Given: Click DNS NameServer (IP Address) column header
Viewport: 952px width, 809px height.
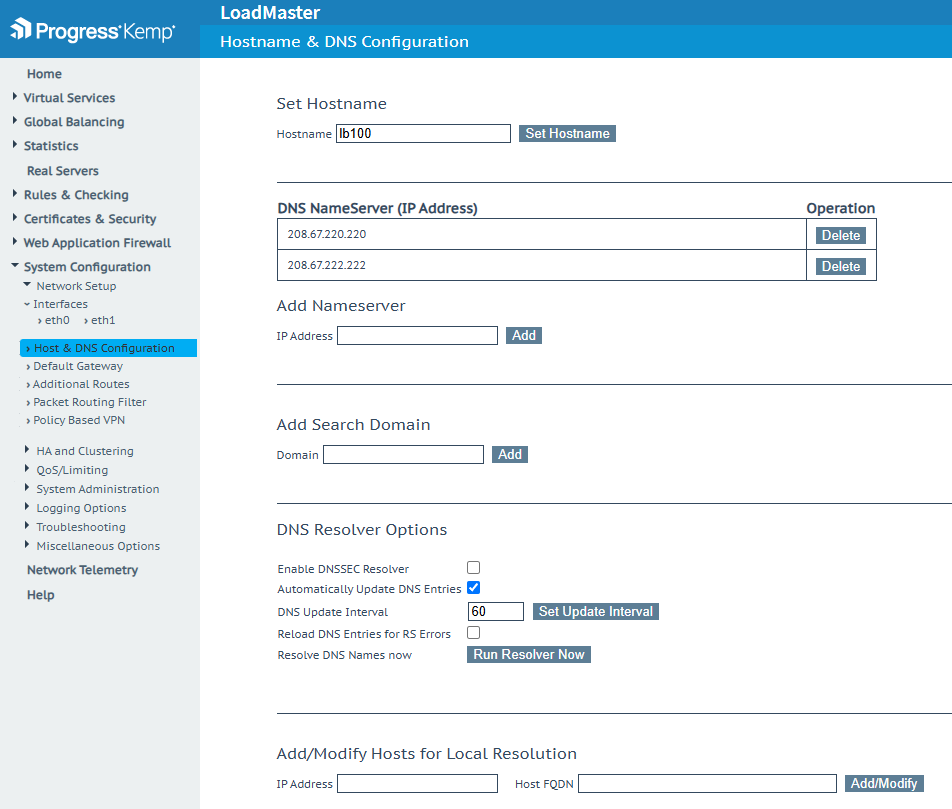Looking at the screenshot, I should 378,208.
